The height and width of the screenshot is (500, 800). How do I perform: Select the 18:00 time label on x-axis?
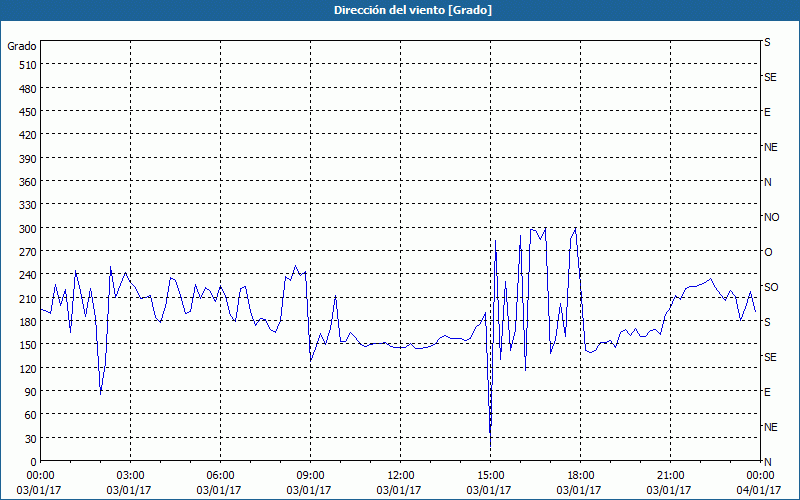tap(580, 476)
